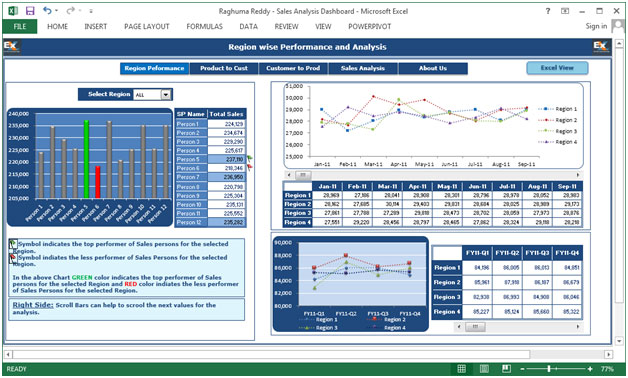
Task: Open Customize Quick Access Toolbar dropdown
Action: click(x=91, y=11)
